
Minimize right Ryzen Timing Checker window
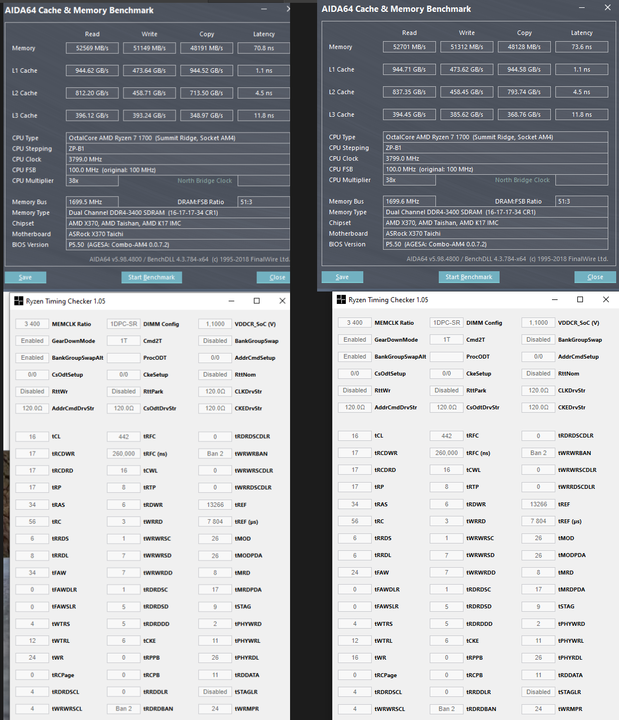tap(555, 299)
